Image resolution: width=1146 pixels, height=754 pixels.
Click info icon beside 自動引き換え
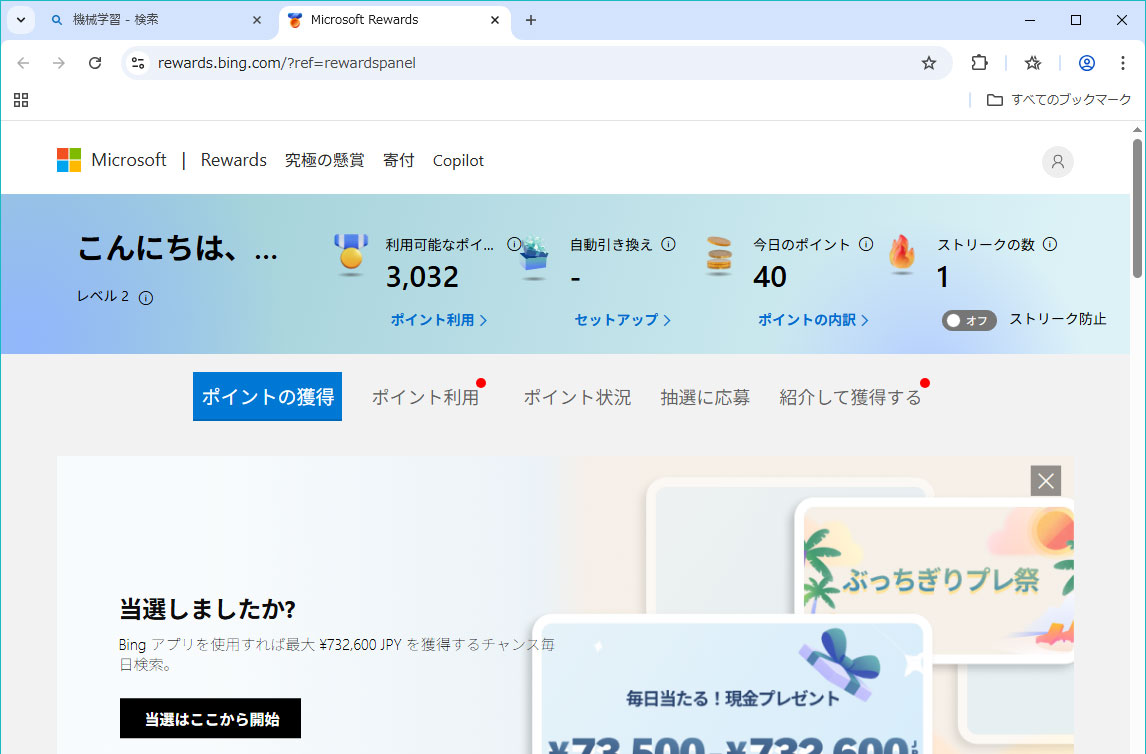668,244
